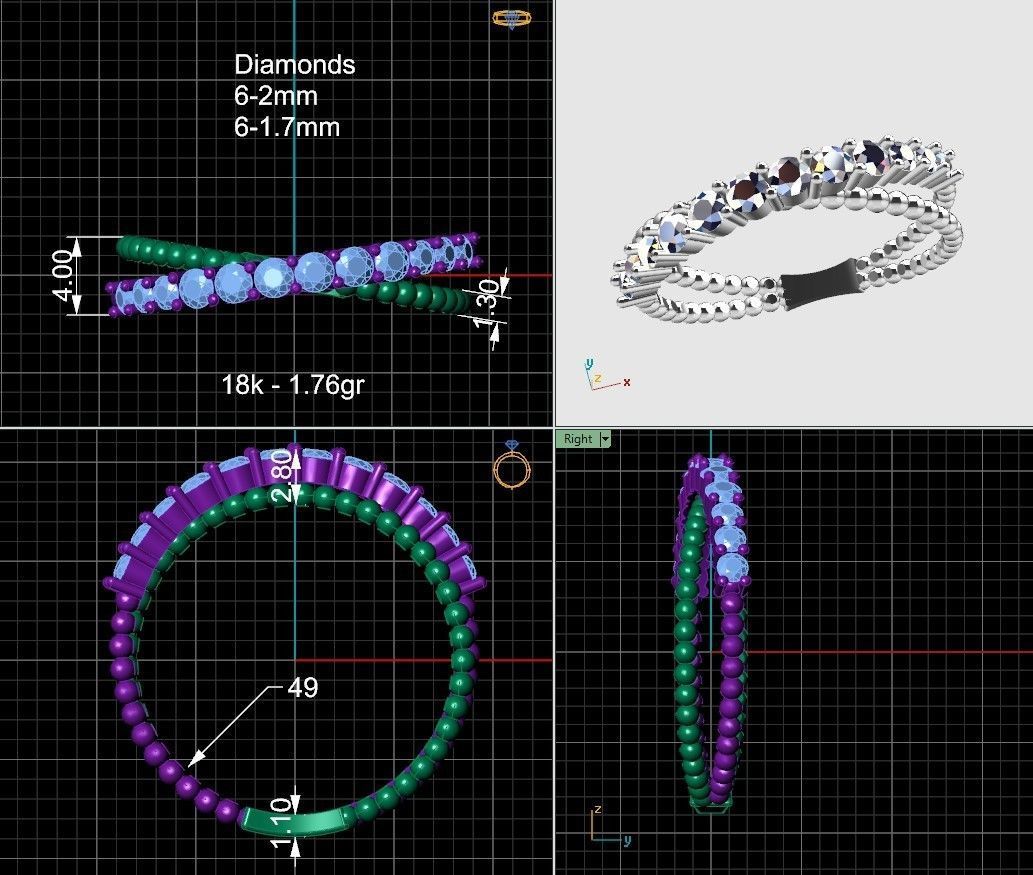The image size is (1033, 875).
Task: Select the ring size 49 leader label
Action: coord(303,687)
